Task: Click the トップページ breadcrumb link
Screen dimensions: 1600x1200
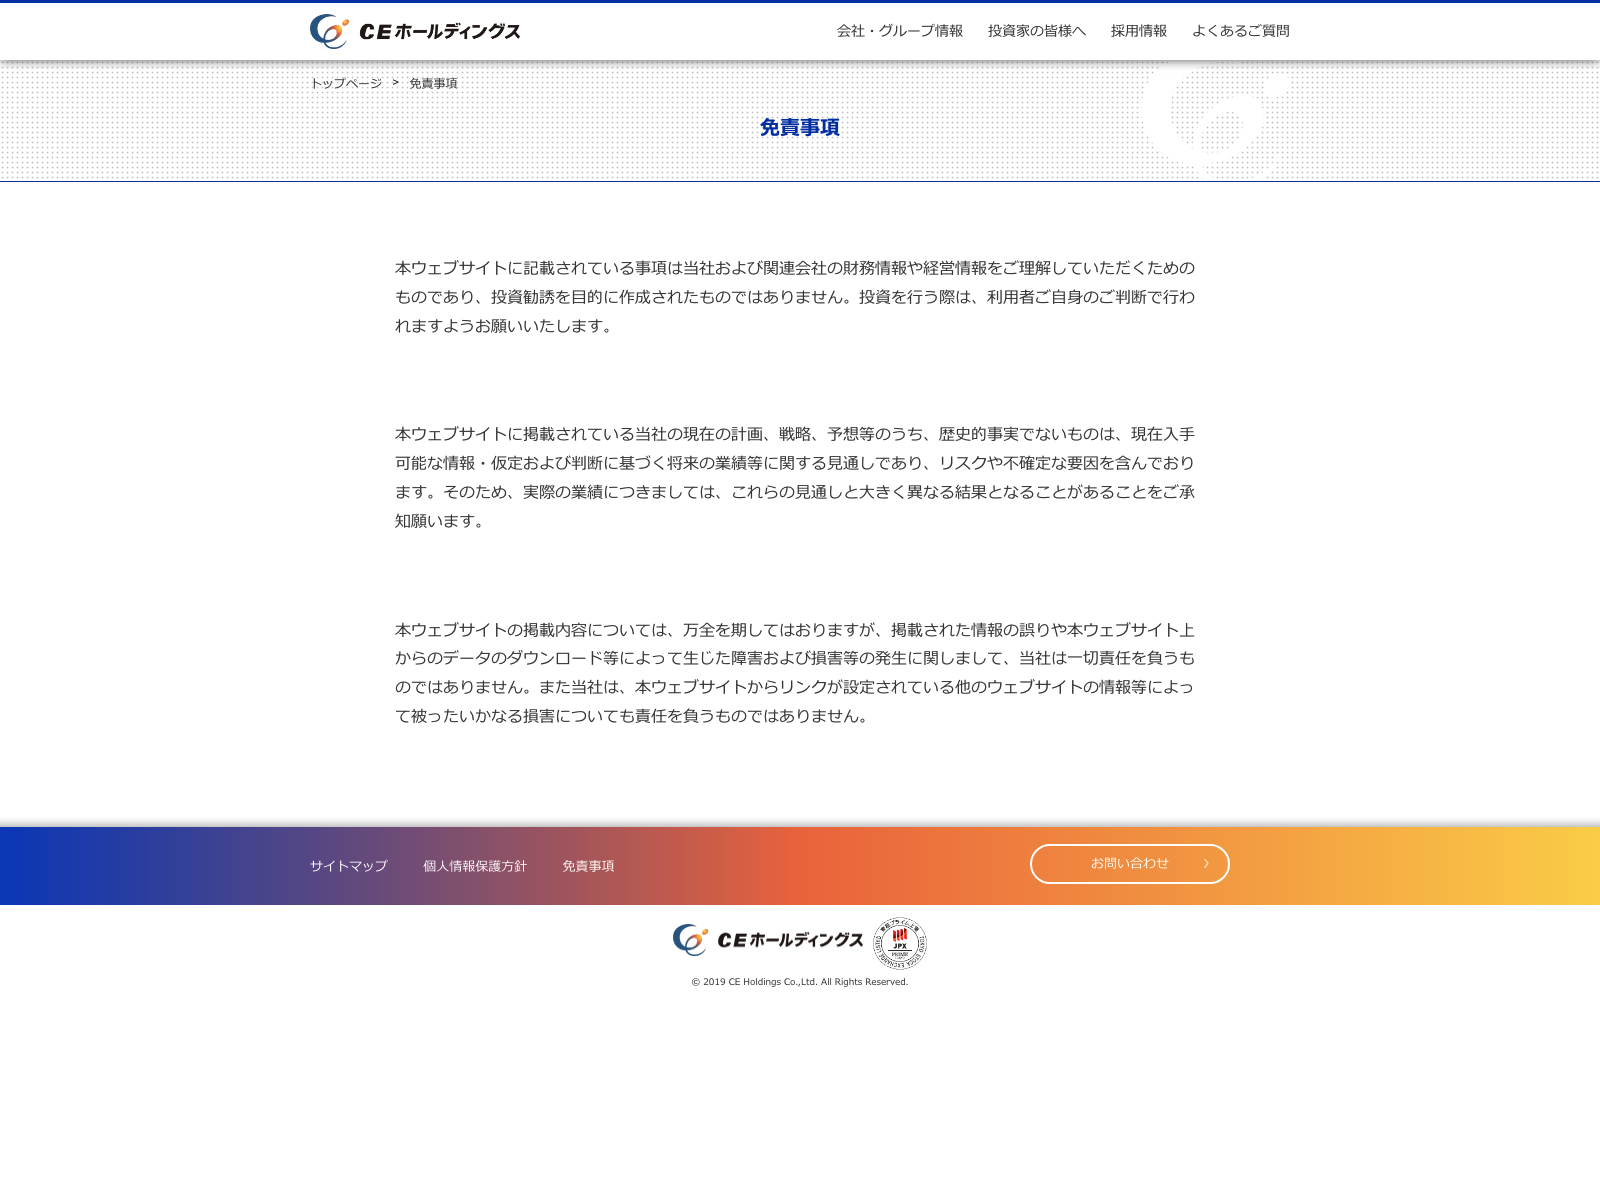Action: tap(346, 83)
